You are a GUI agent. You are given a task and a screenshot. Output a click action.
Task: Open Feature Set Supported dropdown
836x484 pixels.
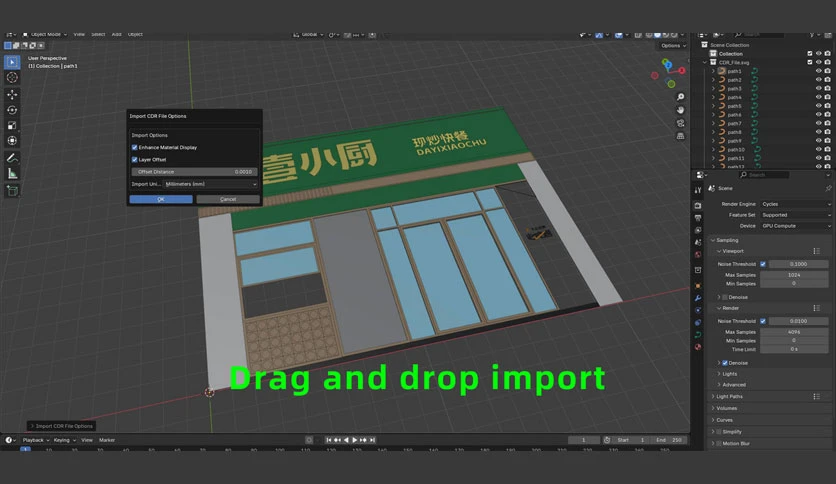click(795, 215)
